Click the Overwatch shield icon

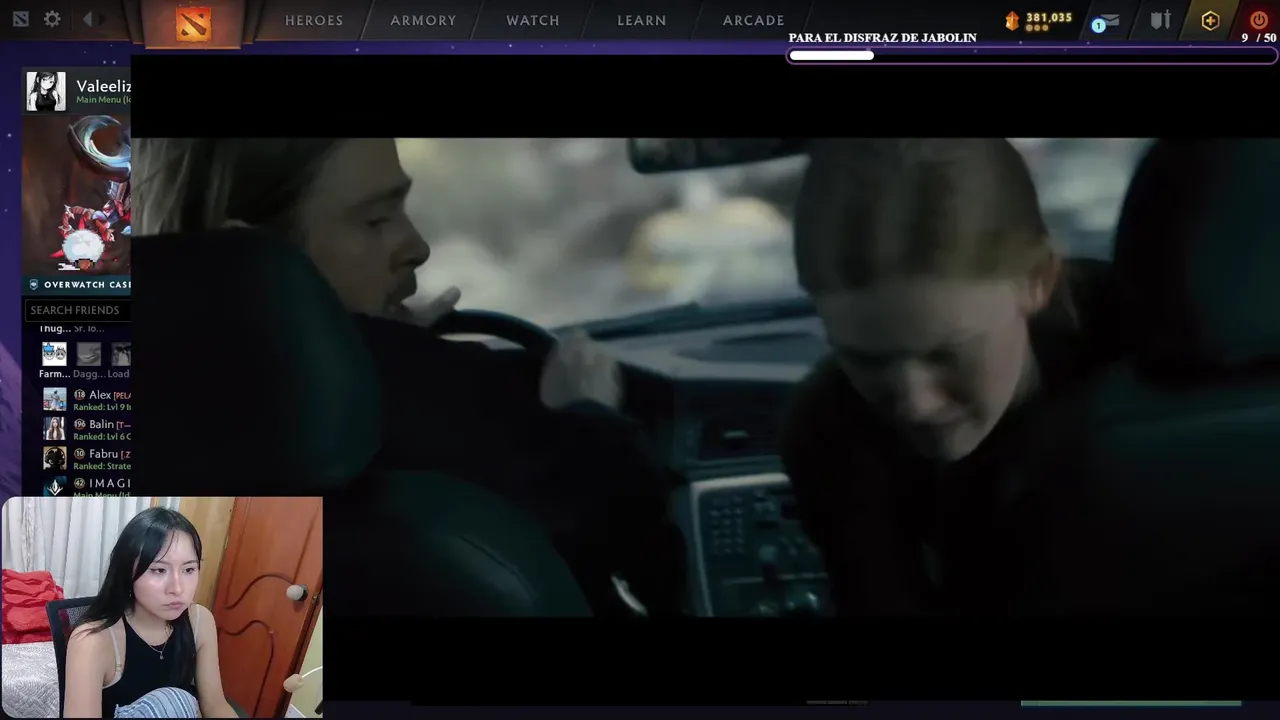click(x=33, y=285)
